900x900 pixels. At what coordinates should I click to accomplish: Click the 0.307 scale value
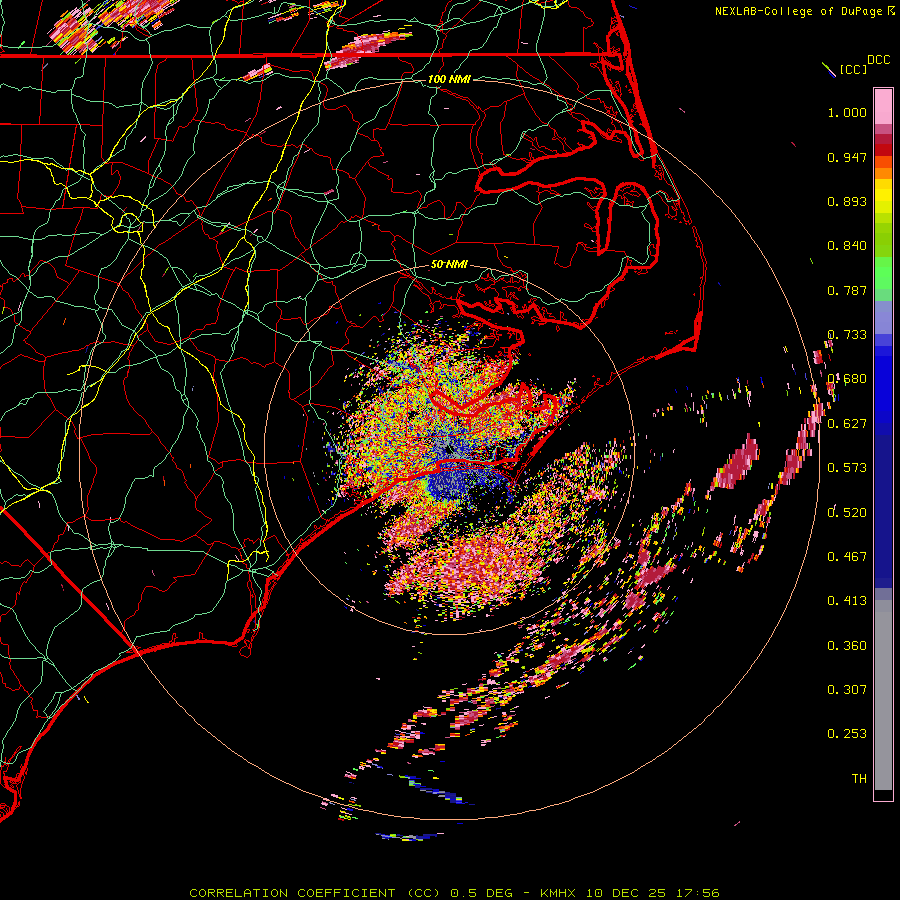[847, 690]
